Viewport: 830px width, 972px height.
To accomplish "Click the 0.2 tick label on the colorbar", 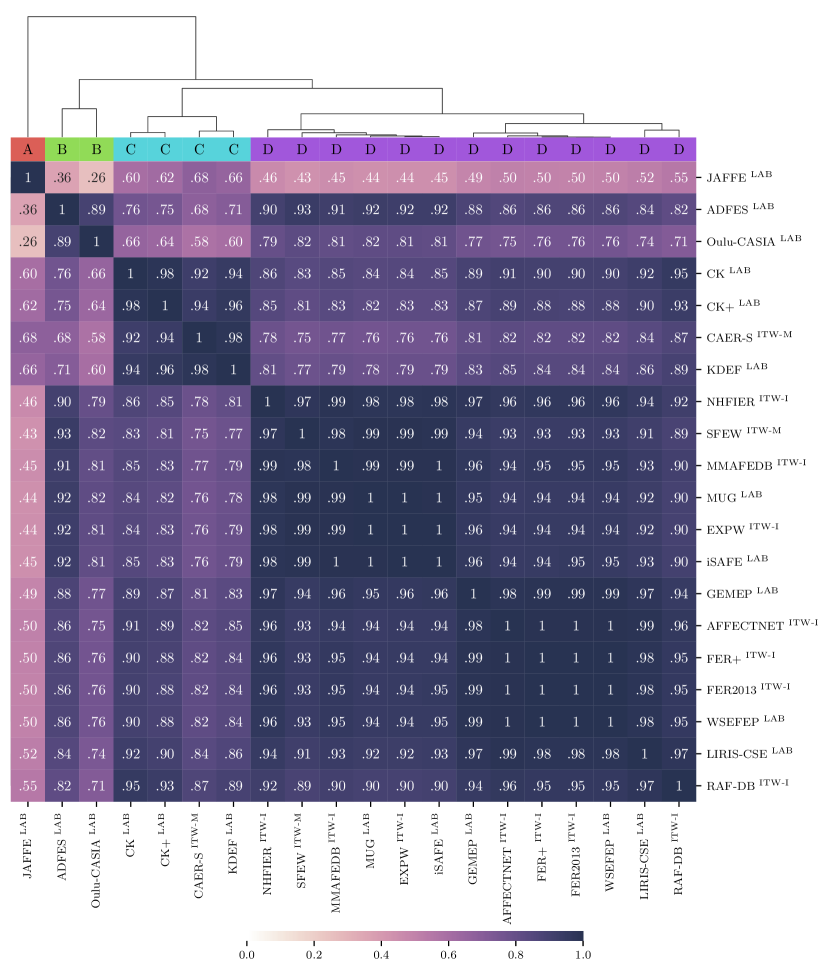I will [x=314, y=955].
